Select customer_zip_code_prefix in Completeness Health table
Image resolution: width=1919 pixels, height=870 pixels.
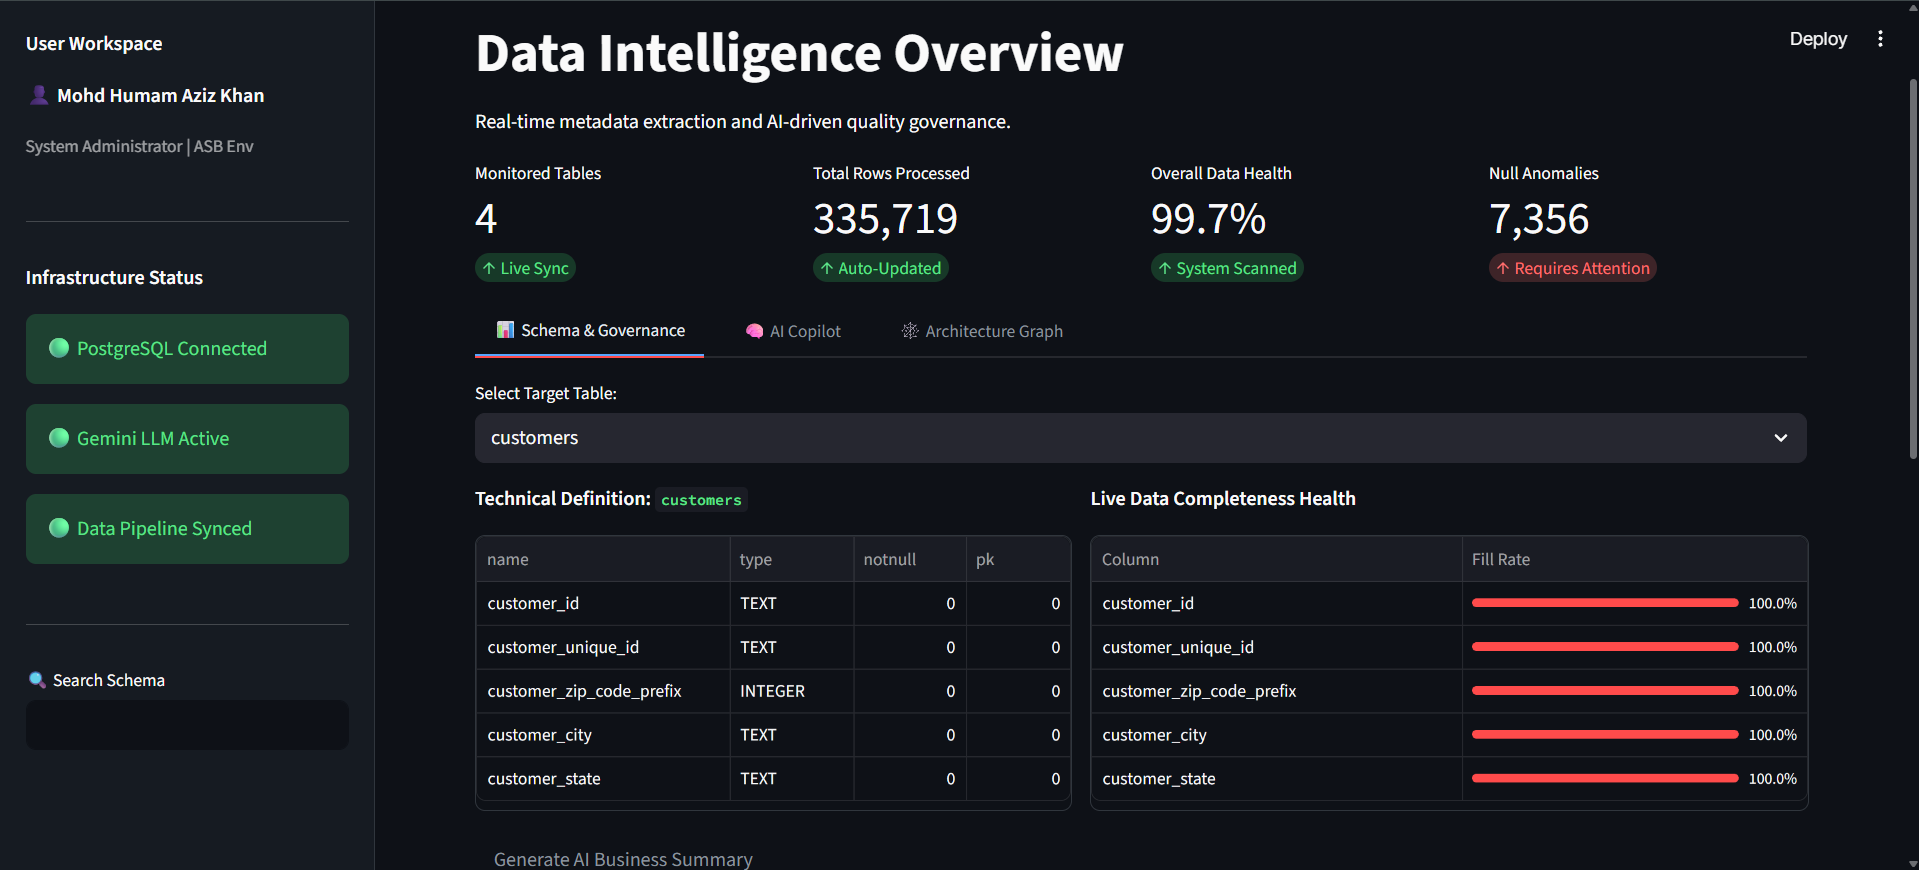pos(1277,691)
